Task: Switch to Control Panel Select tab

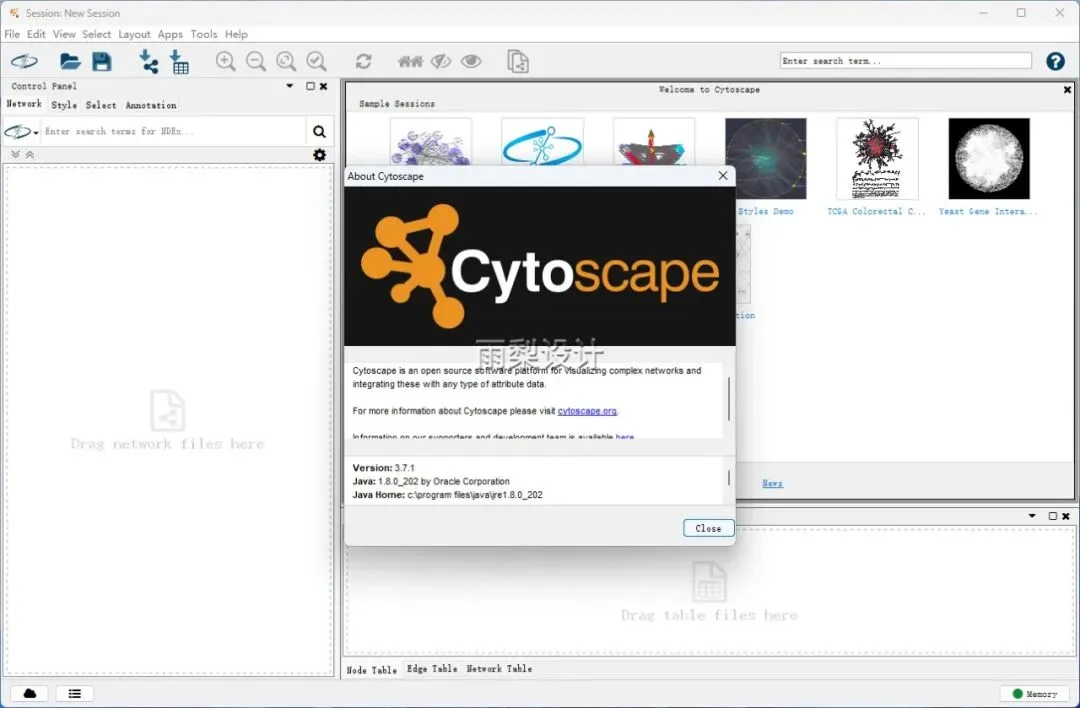Action: (x=101, y=105)
